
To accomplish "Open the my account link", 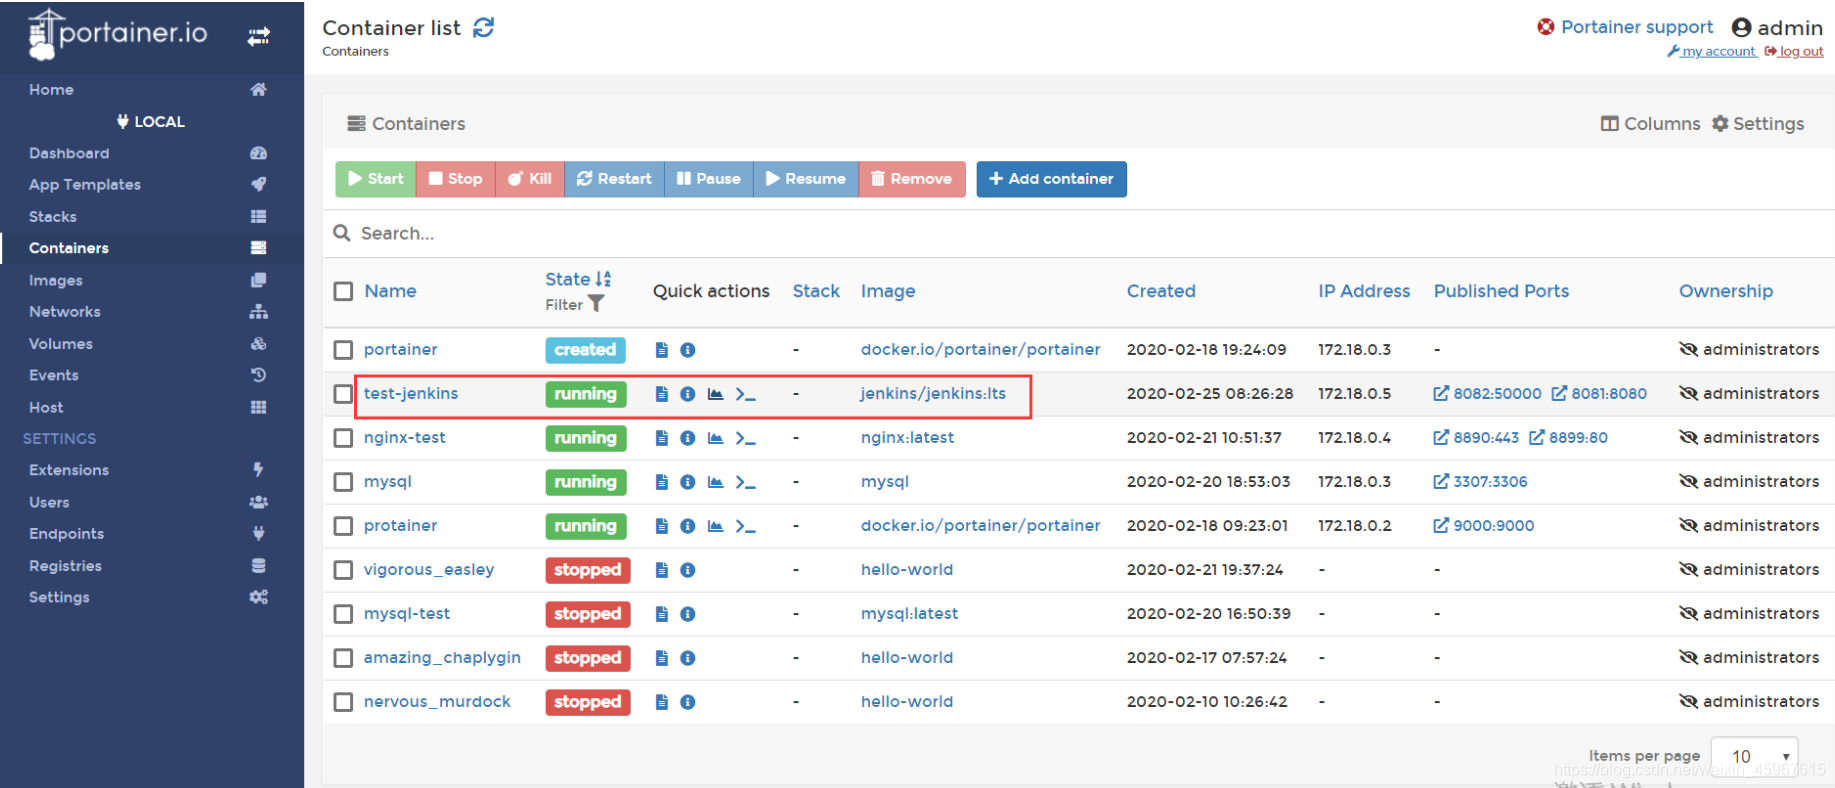I will [1711, 51].
